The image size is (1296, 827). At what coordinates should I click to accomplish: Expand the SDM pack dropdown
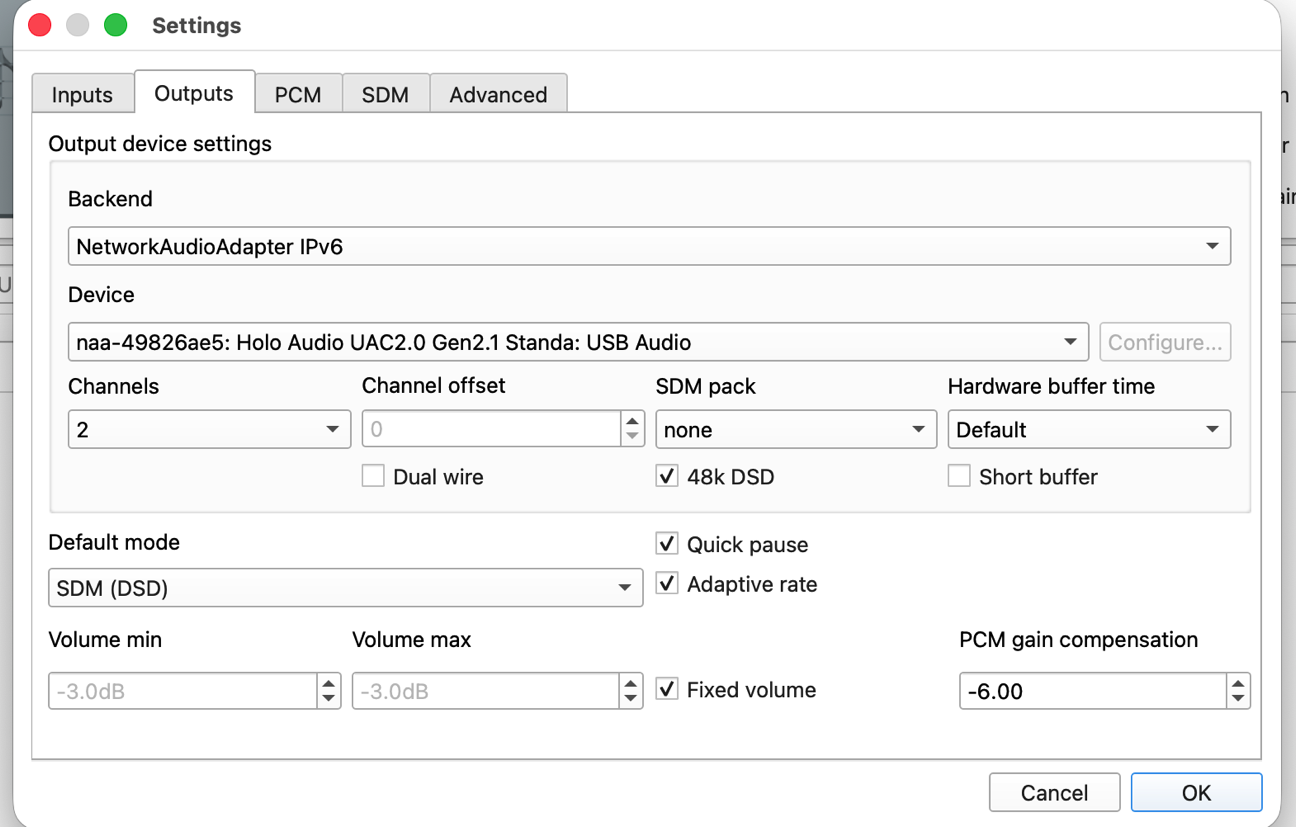point(795,430)
